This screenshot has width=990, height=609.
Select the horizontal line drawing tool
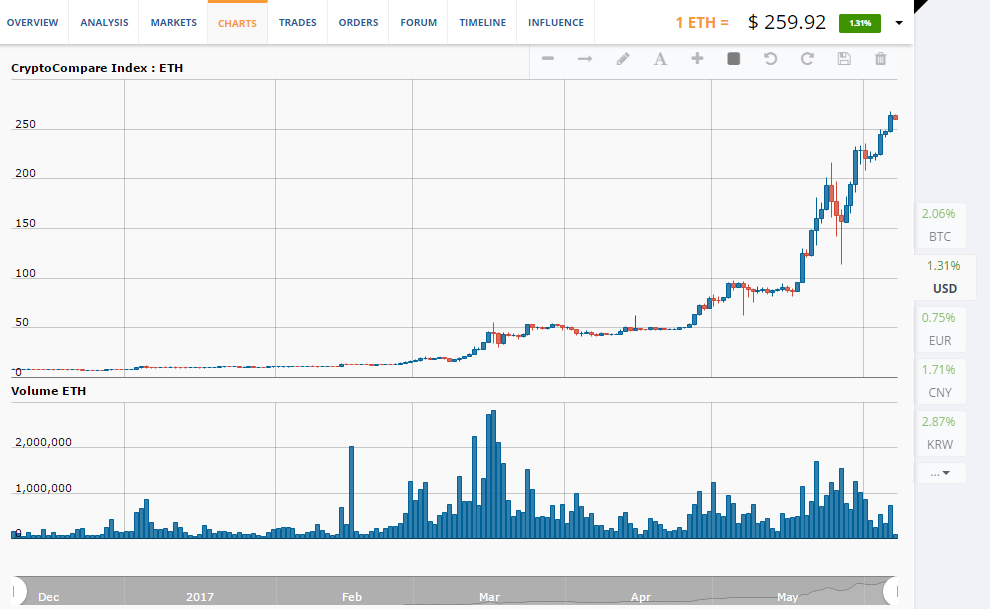point(548,59)
